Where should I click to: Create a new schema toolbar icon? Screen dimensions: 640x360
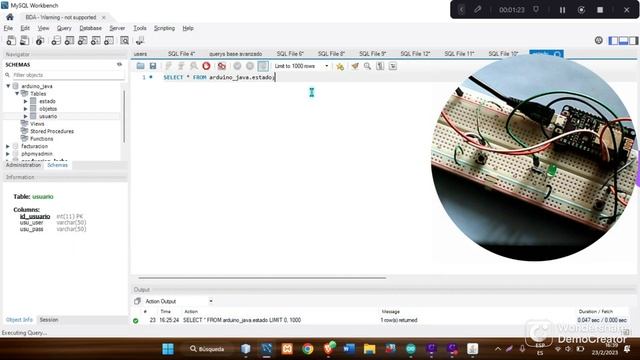click(56, 40)
